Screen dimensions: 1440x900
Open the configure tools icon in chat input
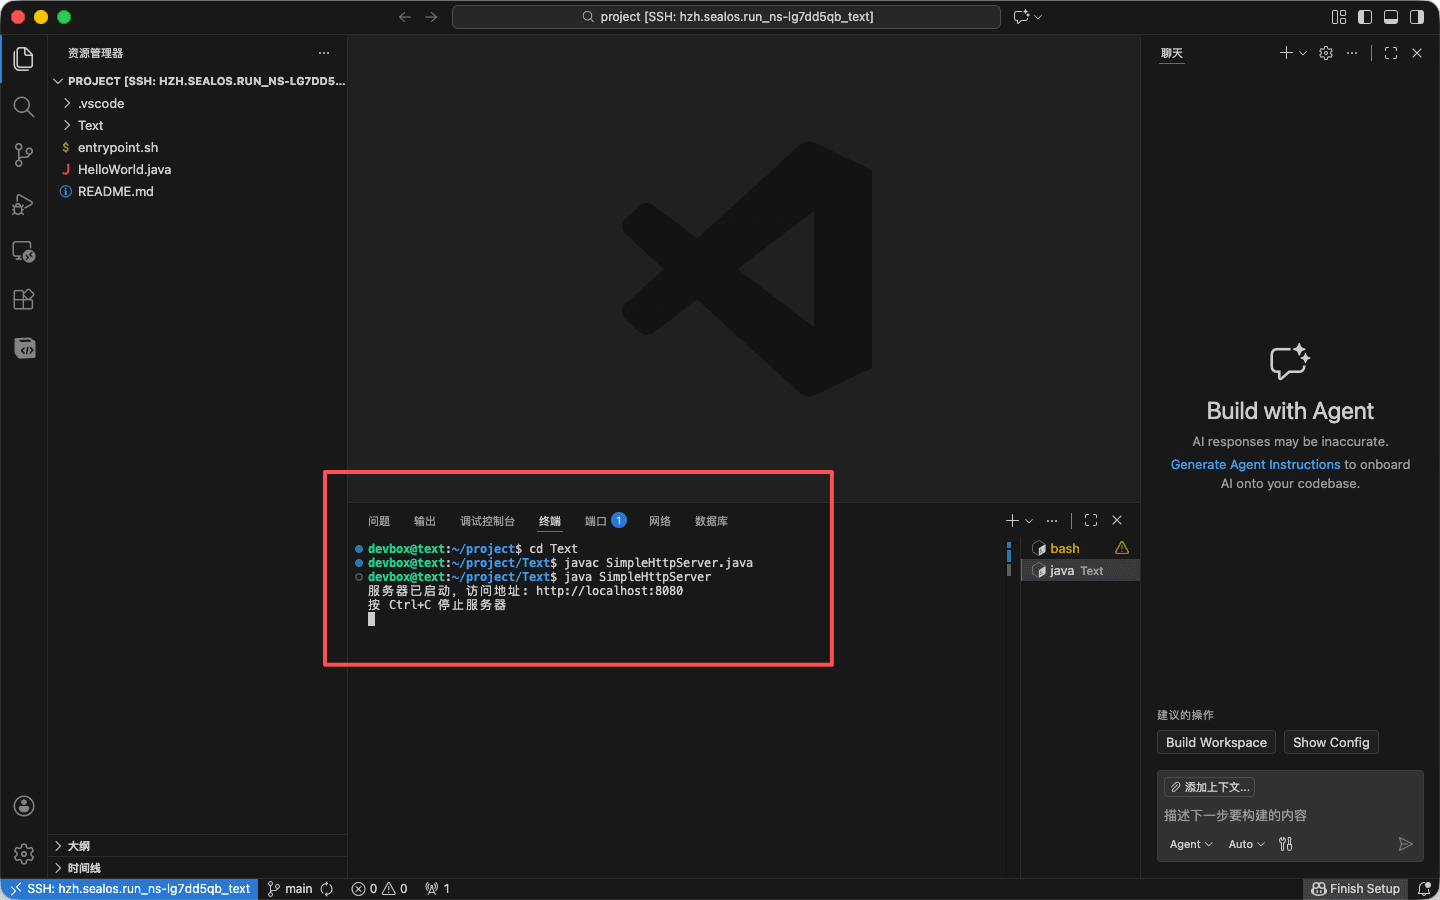click(x=1286, y=844)
